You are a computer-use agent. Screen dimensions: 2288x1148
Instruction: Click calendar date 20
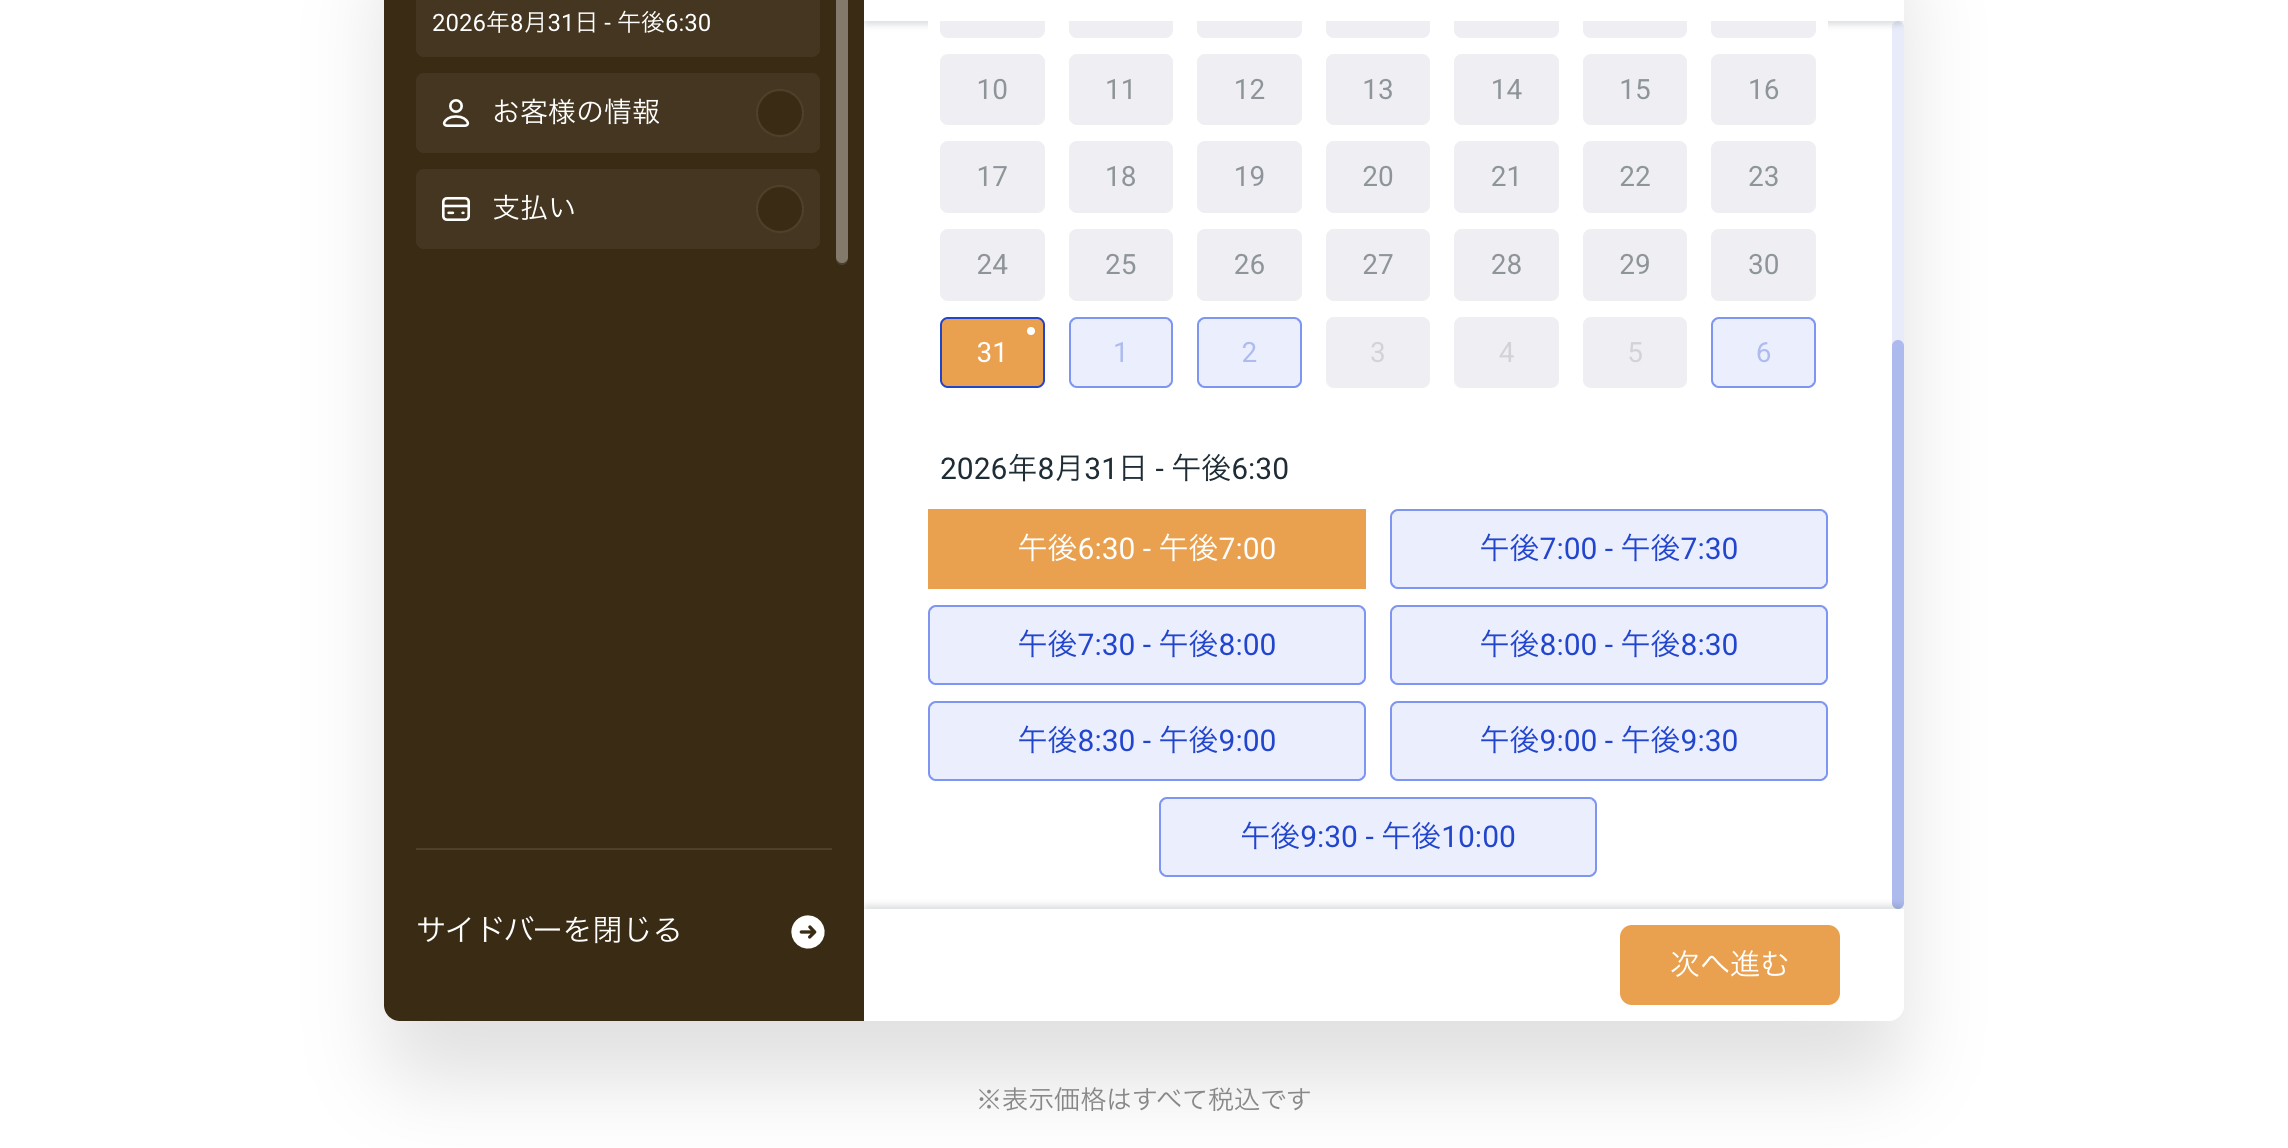[x=1378, y=177]
